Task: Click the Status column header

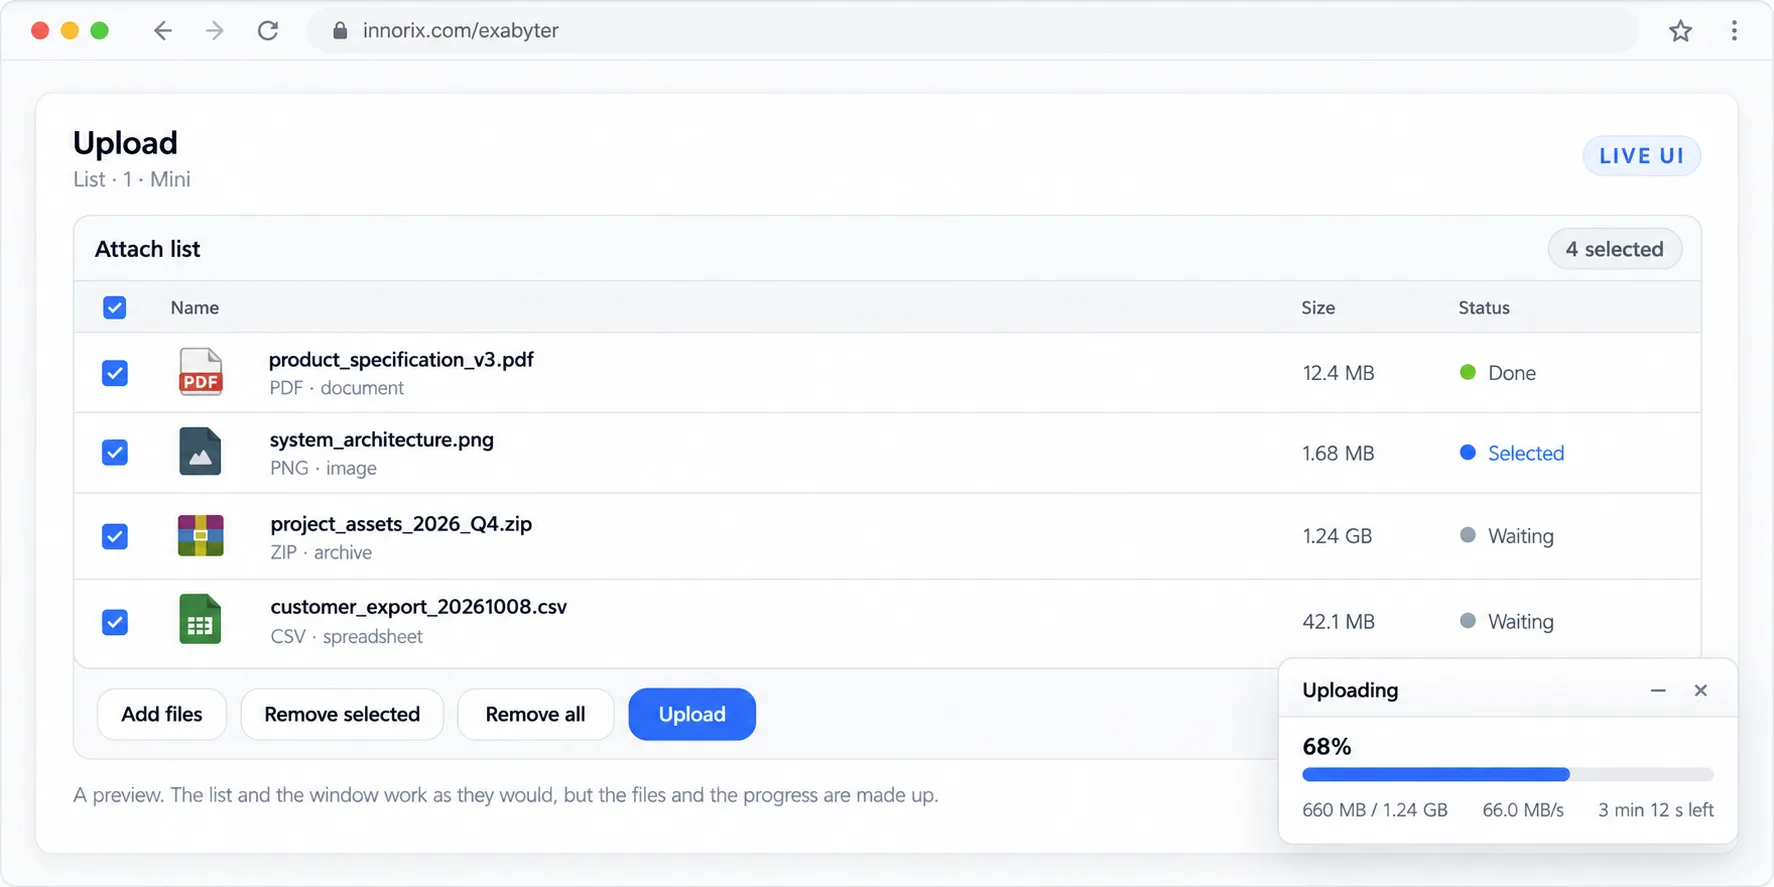Action: [x=1484, y=307]
